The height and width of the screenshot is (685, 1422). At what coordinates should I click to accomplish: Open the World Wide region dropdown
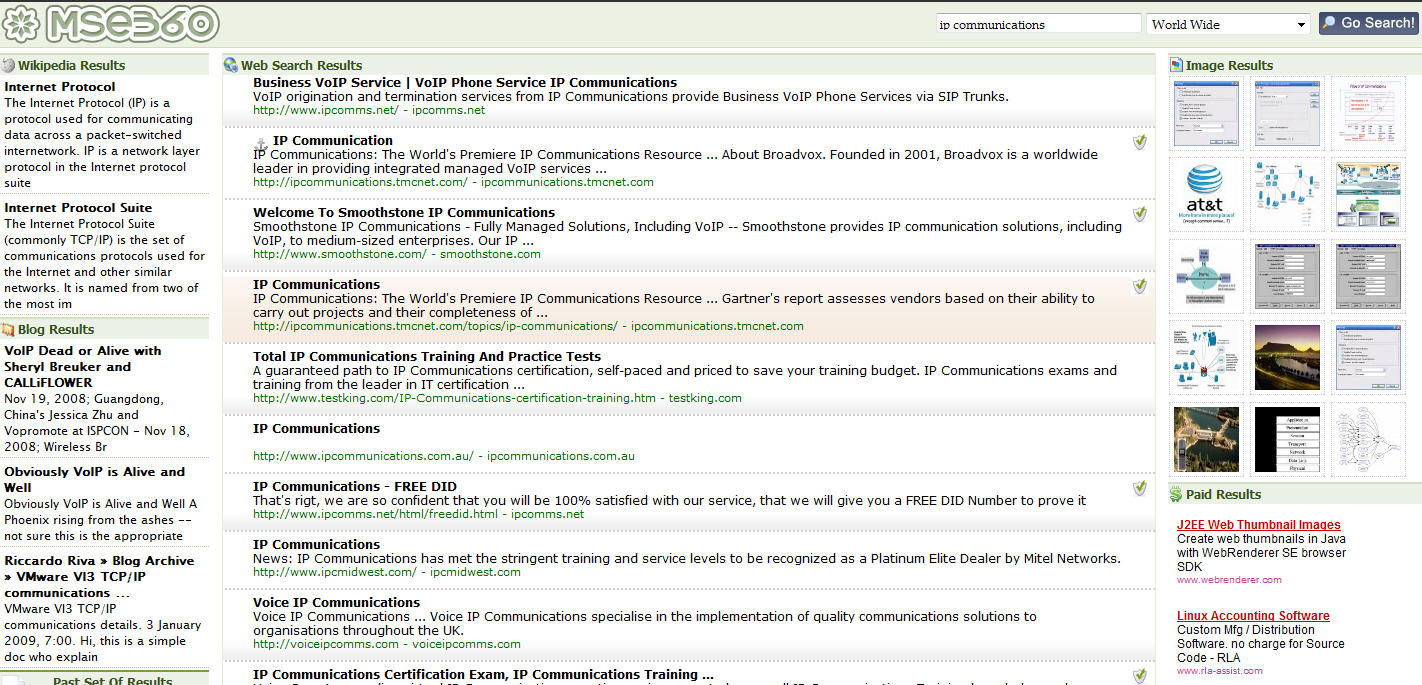tap(1229, 24)
